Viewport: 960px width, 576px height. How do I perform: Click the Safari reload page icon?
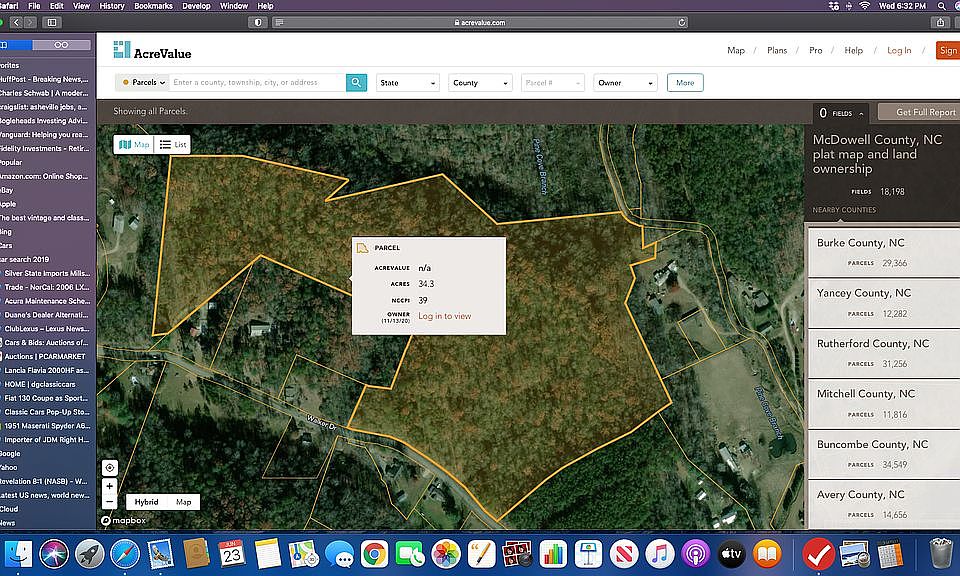(x=681, y=23)
